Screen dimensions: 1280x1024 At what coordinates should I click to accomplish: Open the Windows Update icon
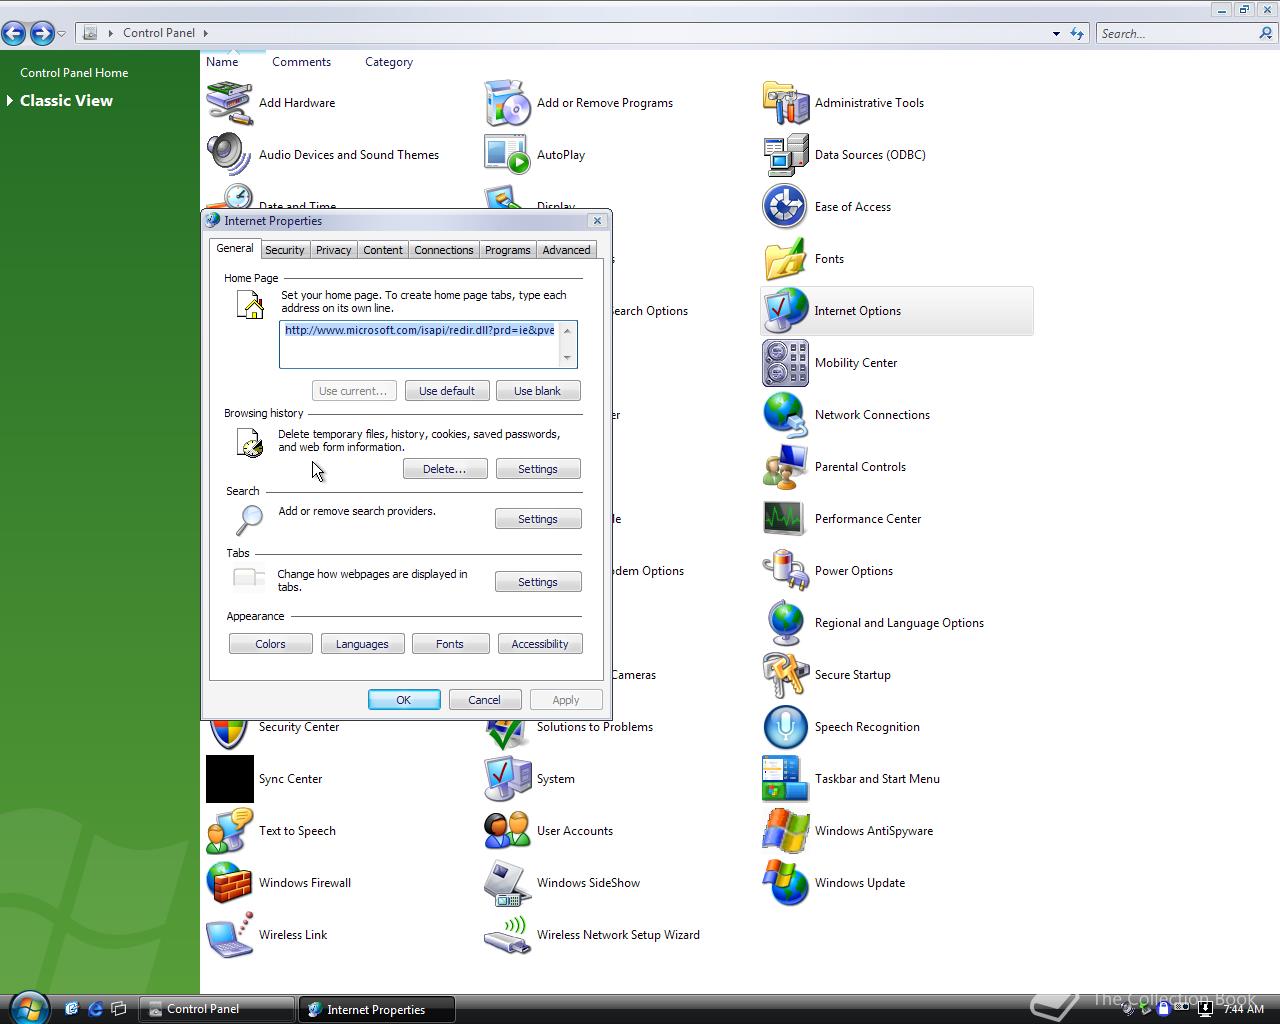785,883
